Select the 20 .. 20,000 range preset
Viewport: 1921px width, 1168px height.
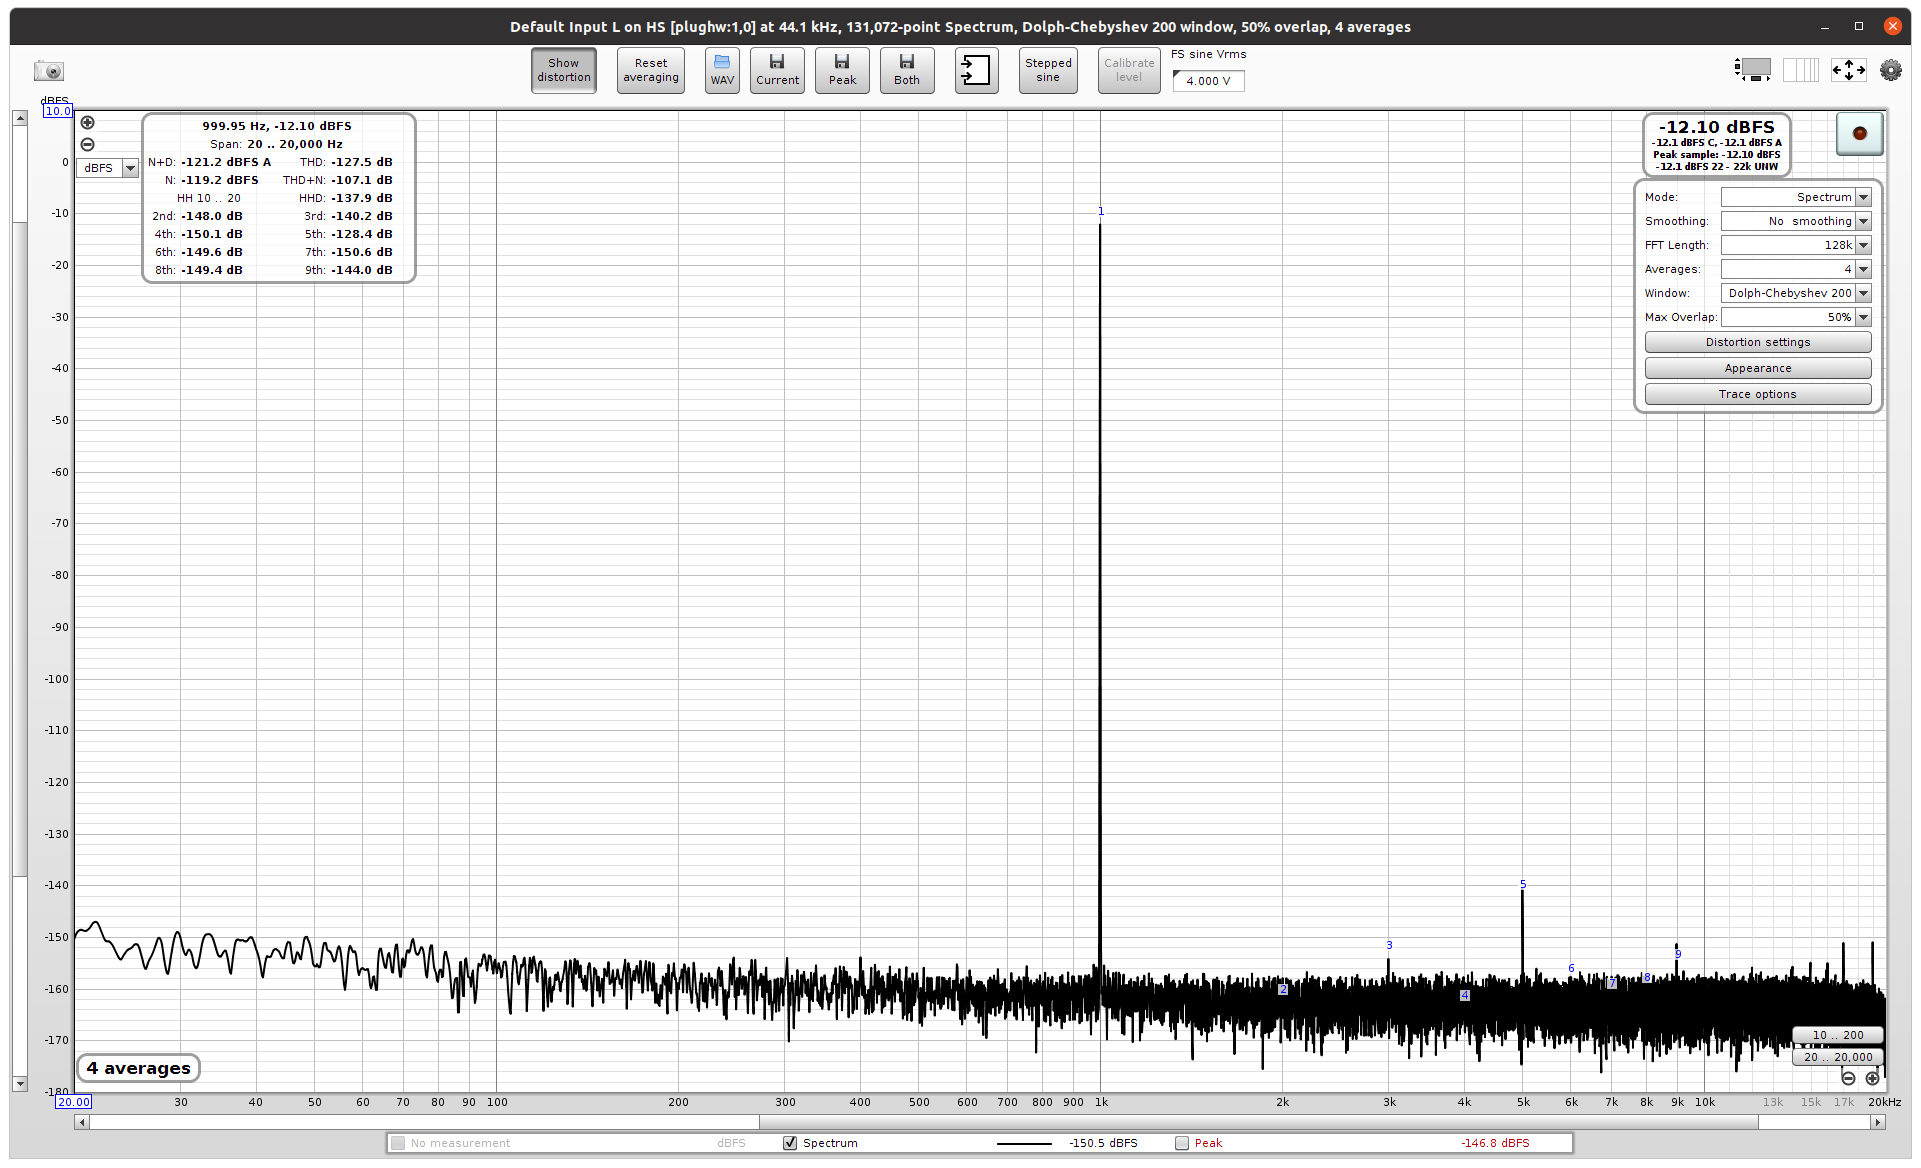tap(1837, 1057)
